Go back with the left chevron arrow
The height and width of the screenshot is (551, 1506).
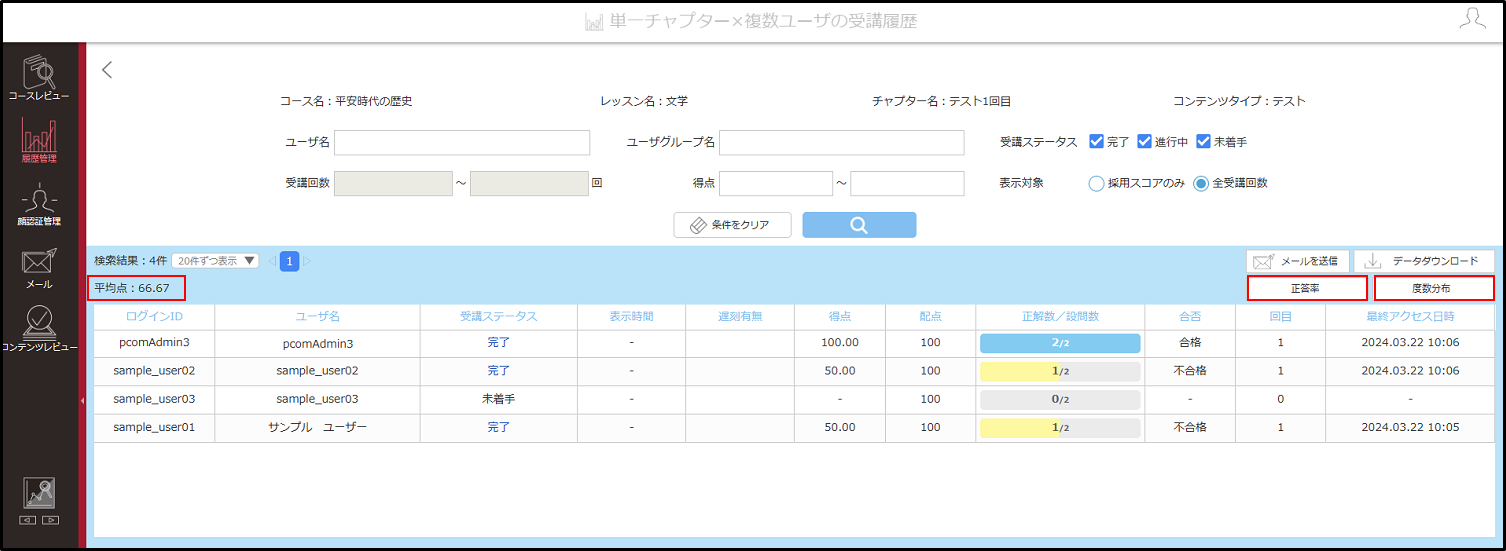108,70
